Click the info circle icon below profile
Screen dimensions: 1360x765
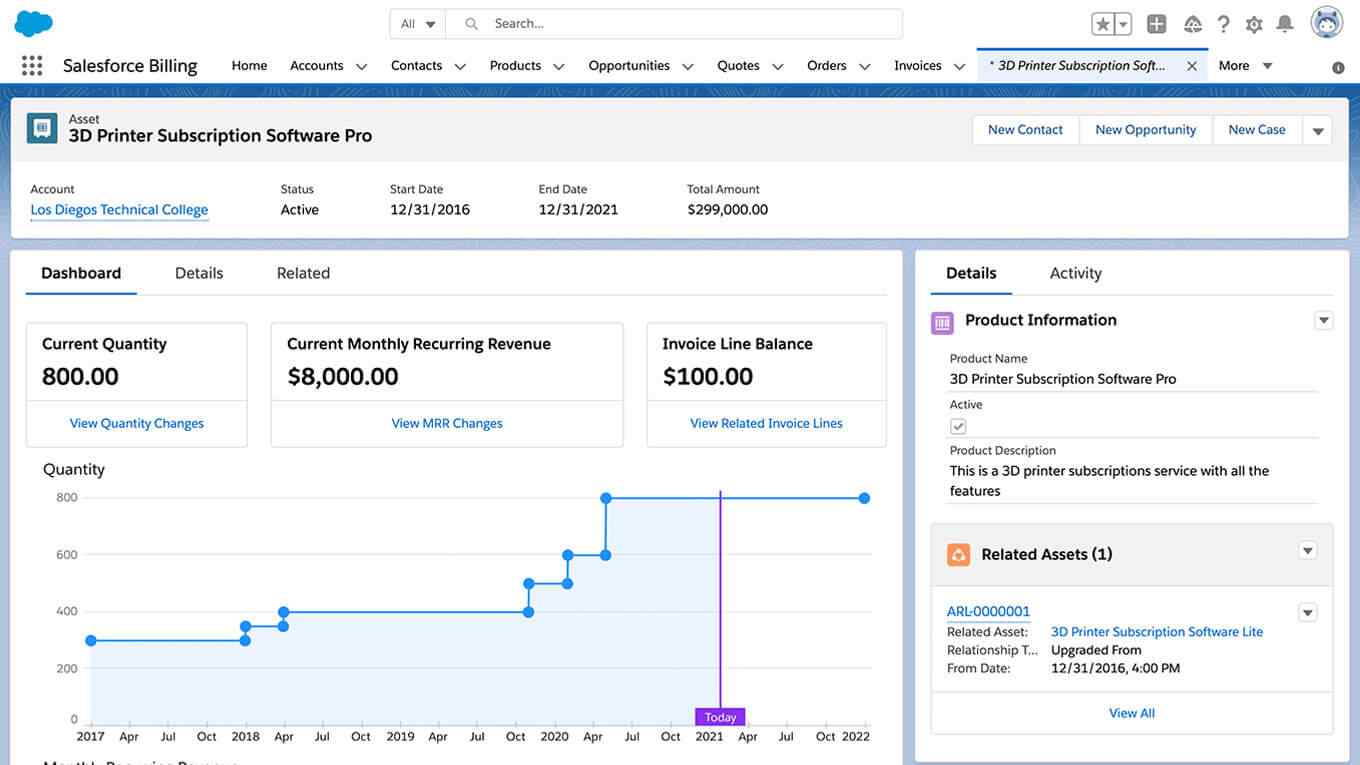pos(1338,67)
